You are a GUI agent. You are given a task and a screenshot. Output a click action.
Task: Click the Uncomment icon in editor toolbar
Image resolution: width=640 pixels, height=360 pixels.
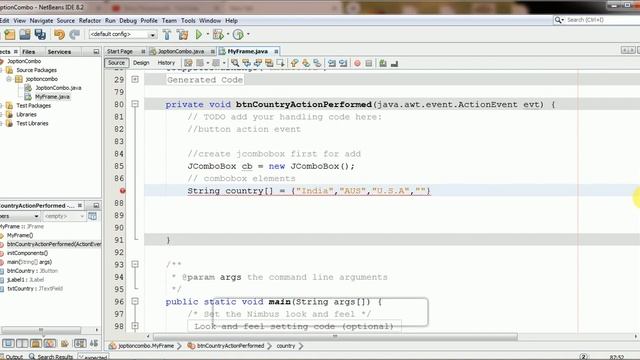[x=394, y=63]
